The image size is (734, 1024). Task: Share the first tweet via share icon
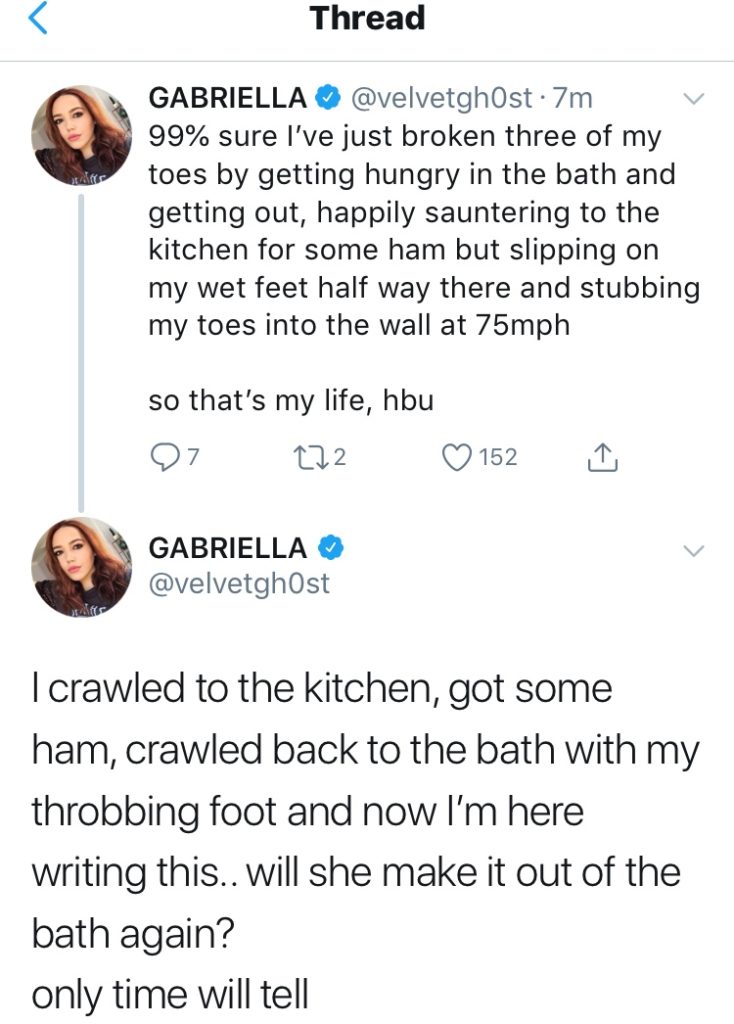pos(600,458)
